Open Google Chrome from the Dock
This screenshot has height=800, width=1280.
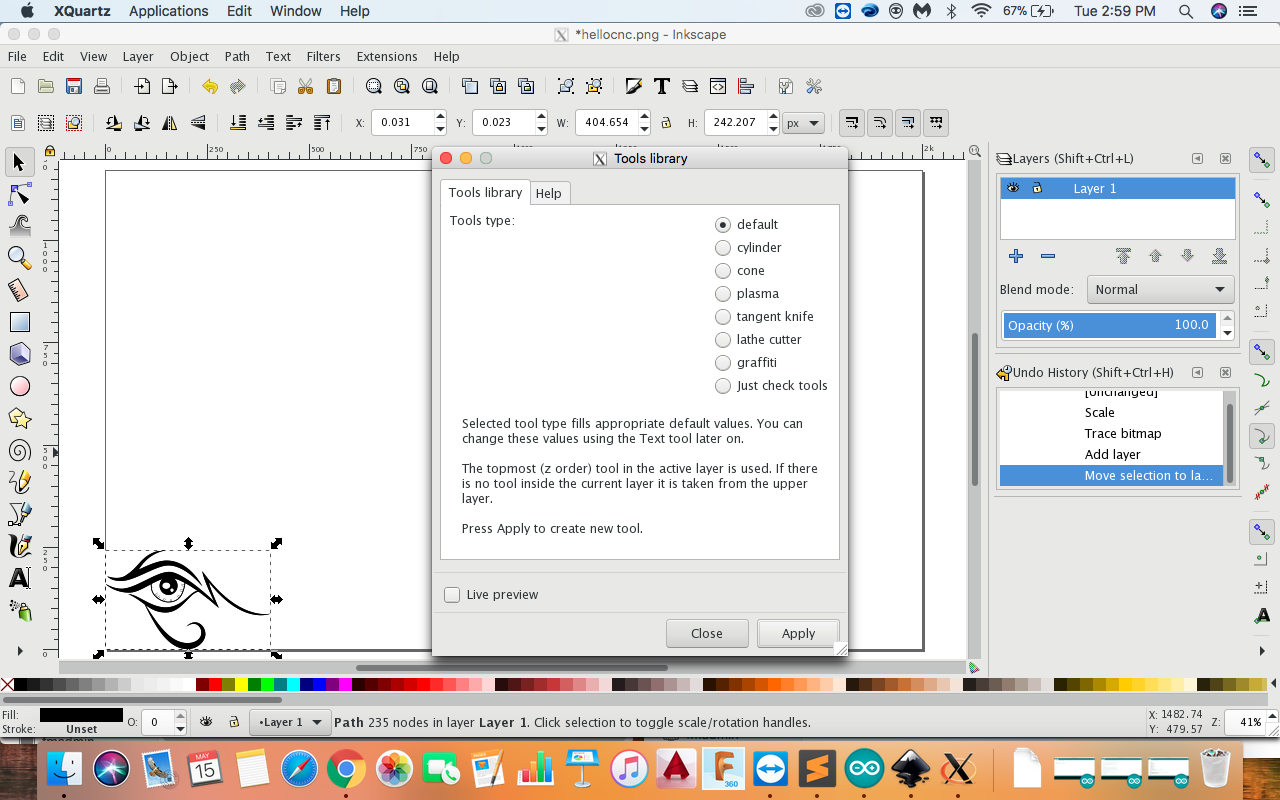[346, 769]
